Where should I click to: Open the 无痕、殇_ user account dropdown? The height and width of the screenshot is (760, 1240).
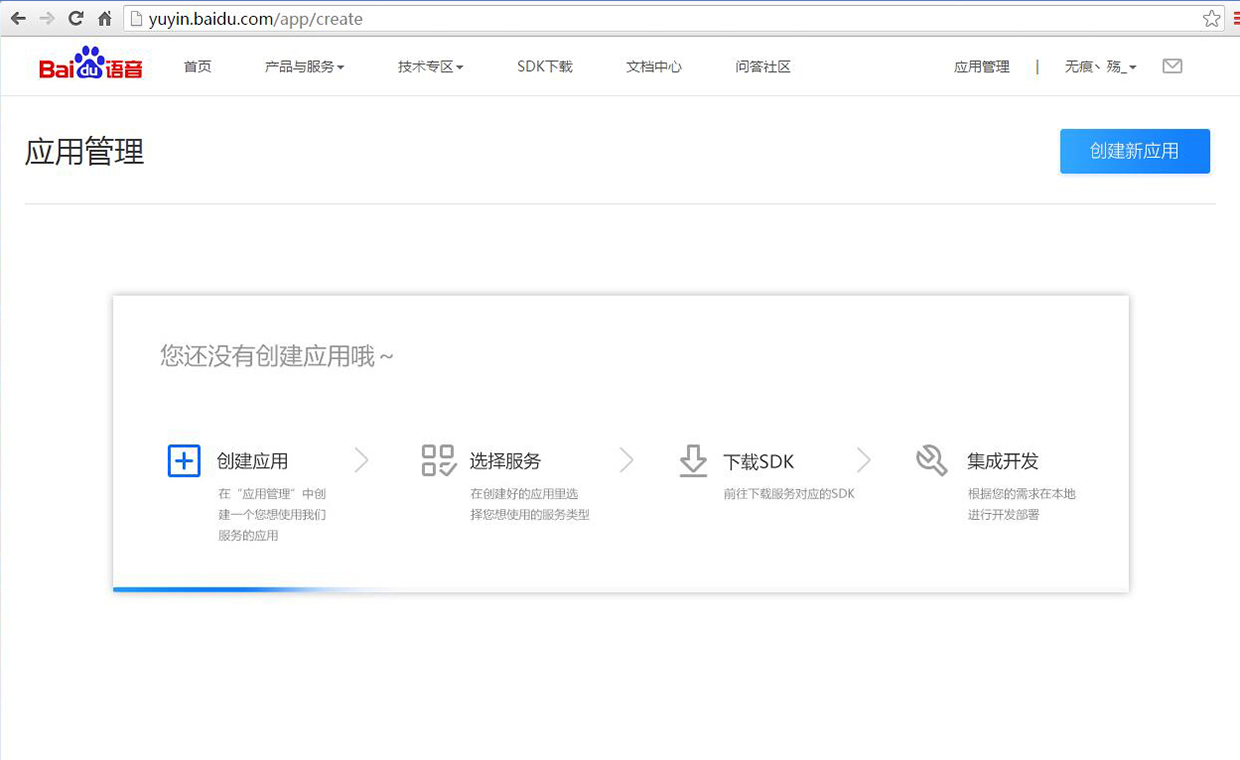tap(1100, 67)
